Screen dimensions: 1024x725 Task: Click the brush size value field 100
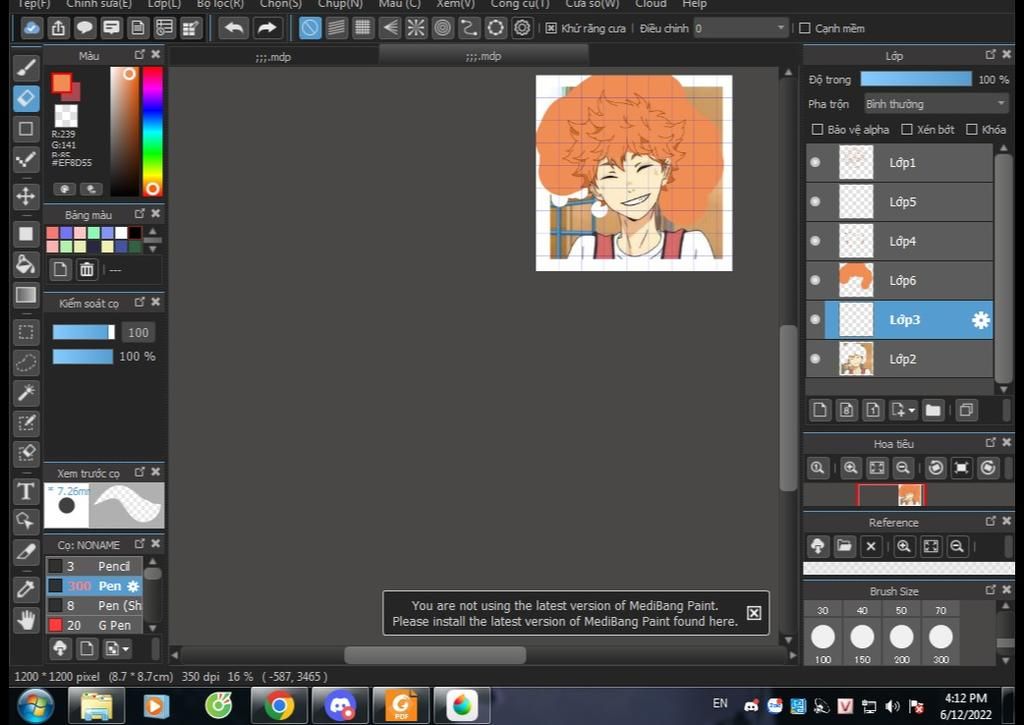[138, 332]
